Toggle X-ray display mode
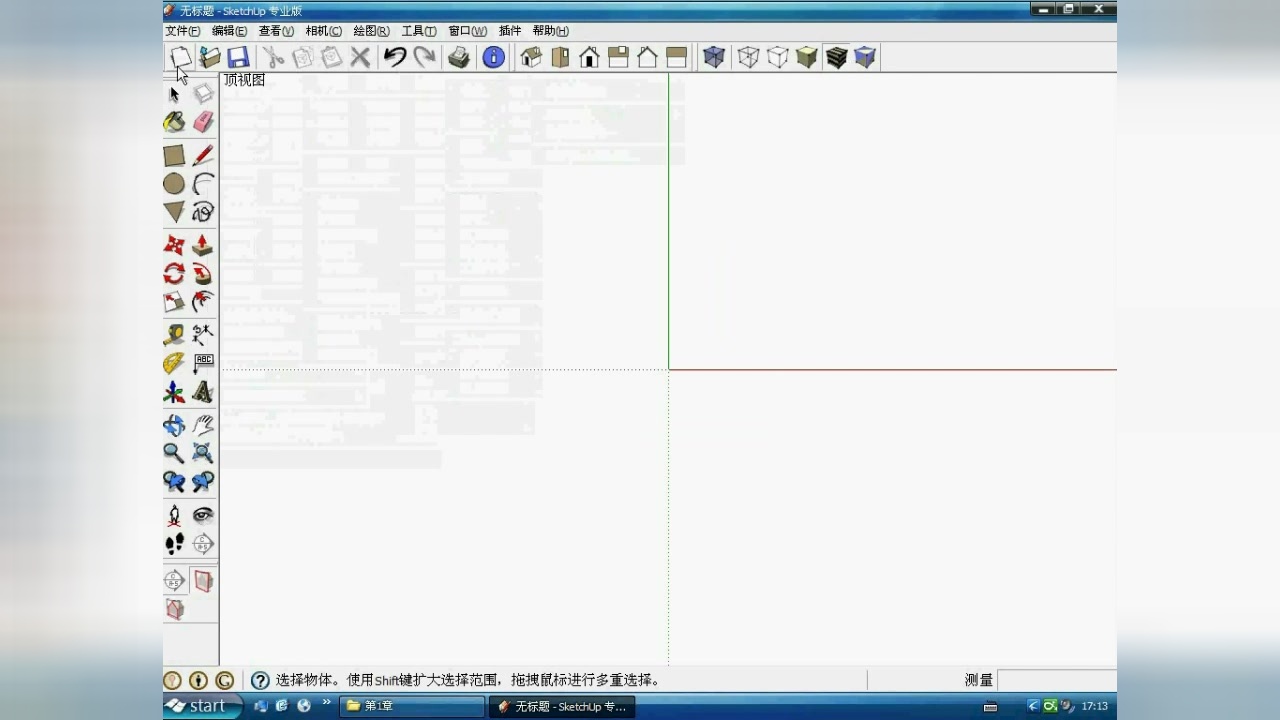 click(x=713, y=57)
